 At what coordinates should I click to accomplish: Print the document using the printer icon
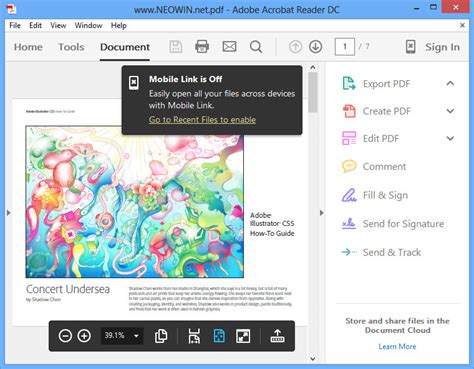[202, 47]
